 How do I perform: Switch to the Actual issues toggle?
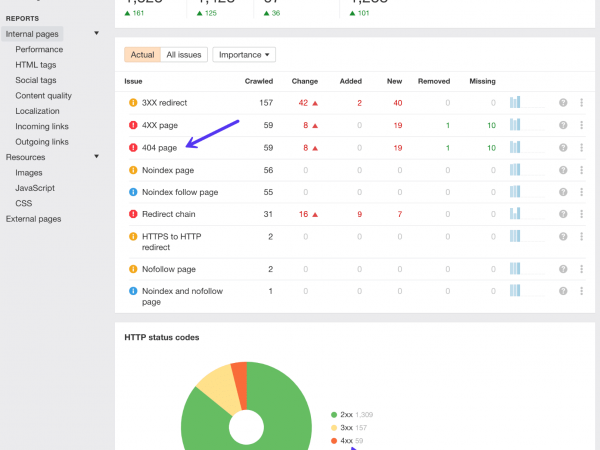(x=142, y=54)
